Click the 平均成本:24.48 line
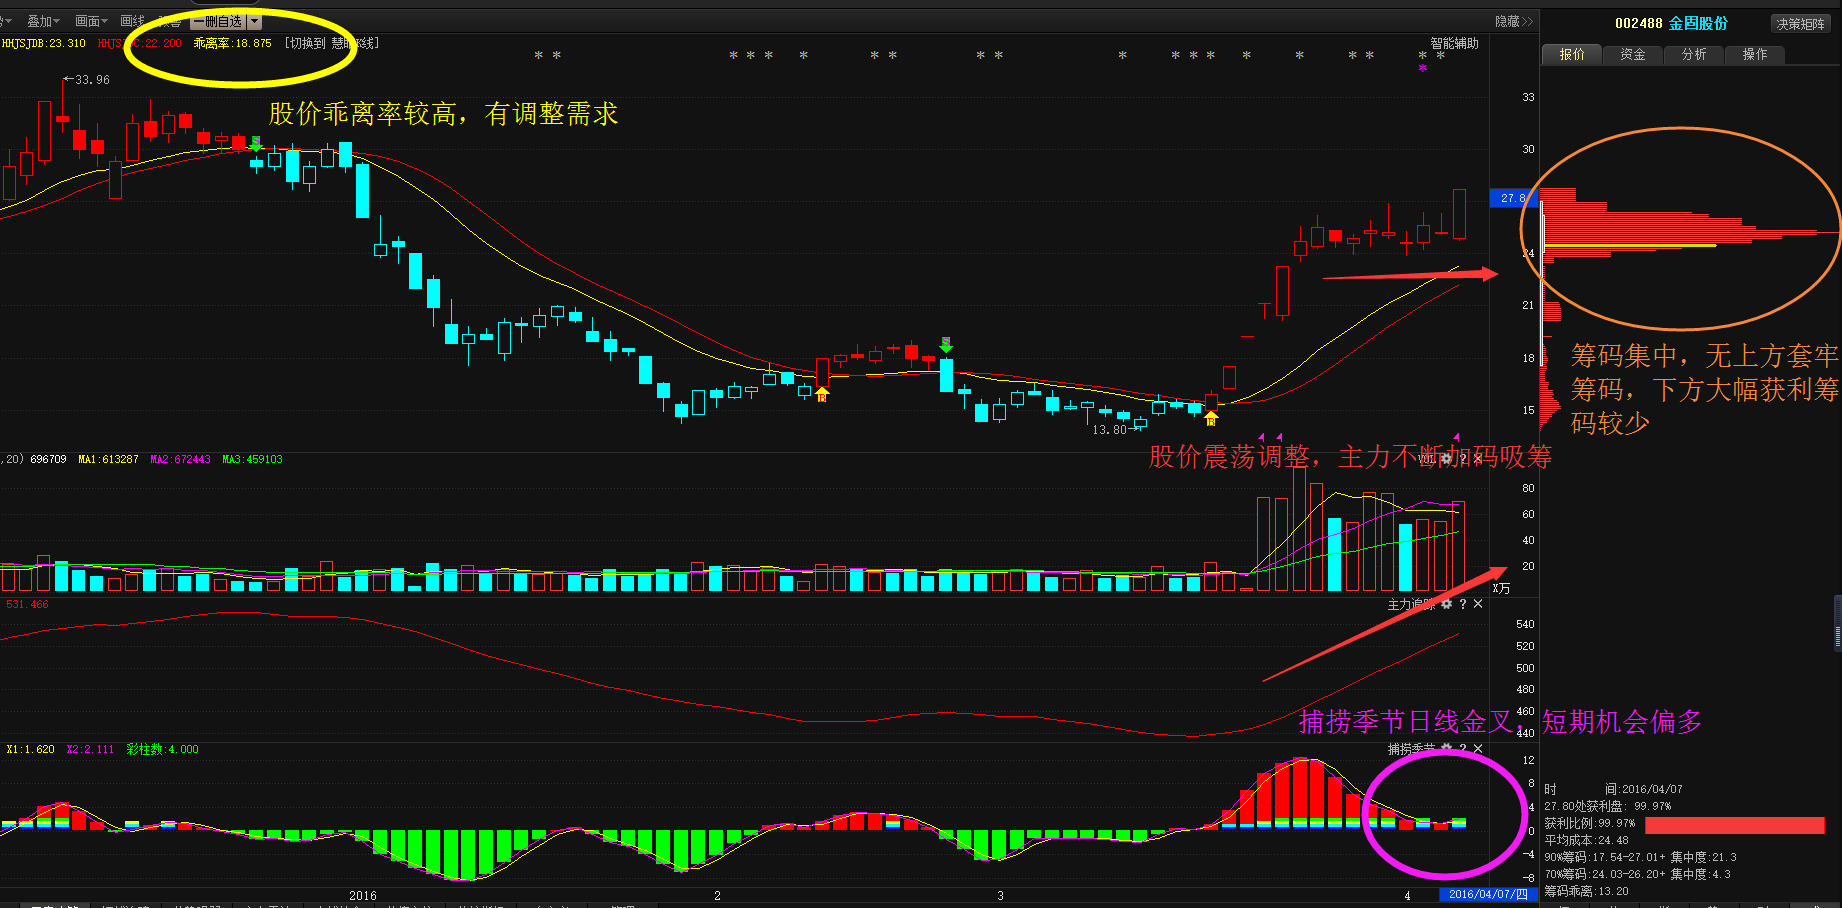This screenshot has width=1842, height=908. point(1586,840)
